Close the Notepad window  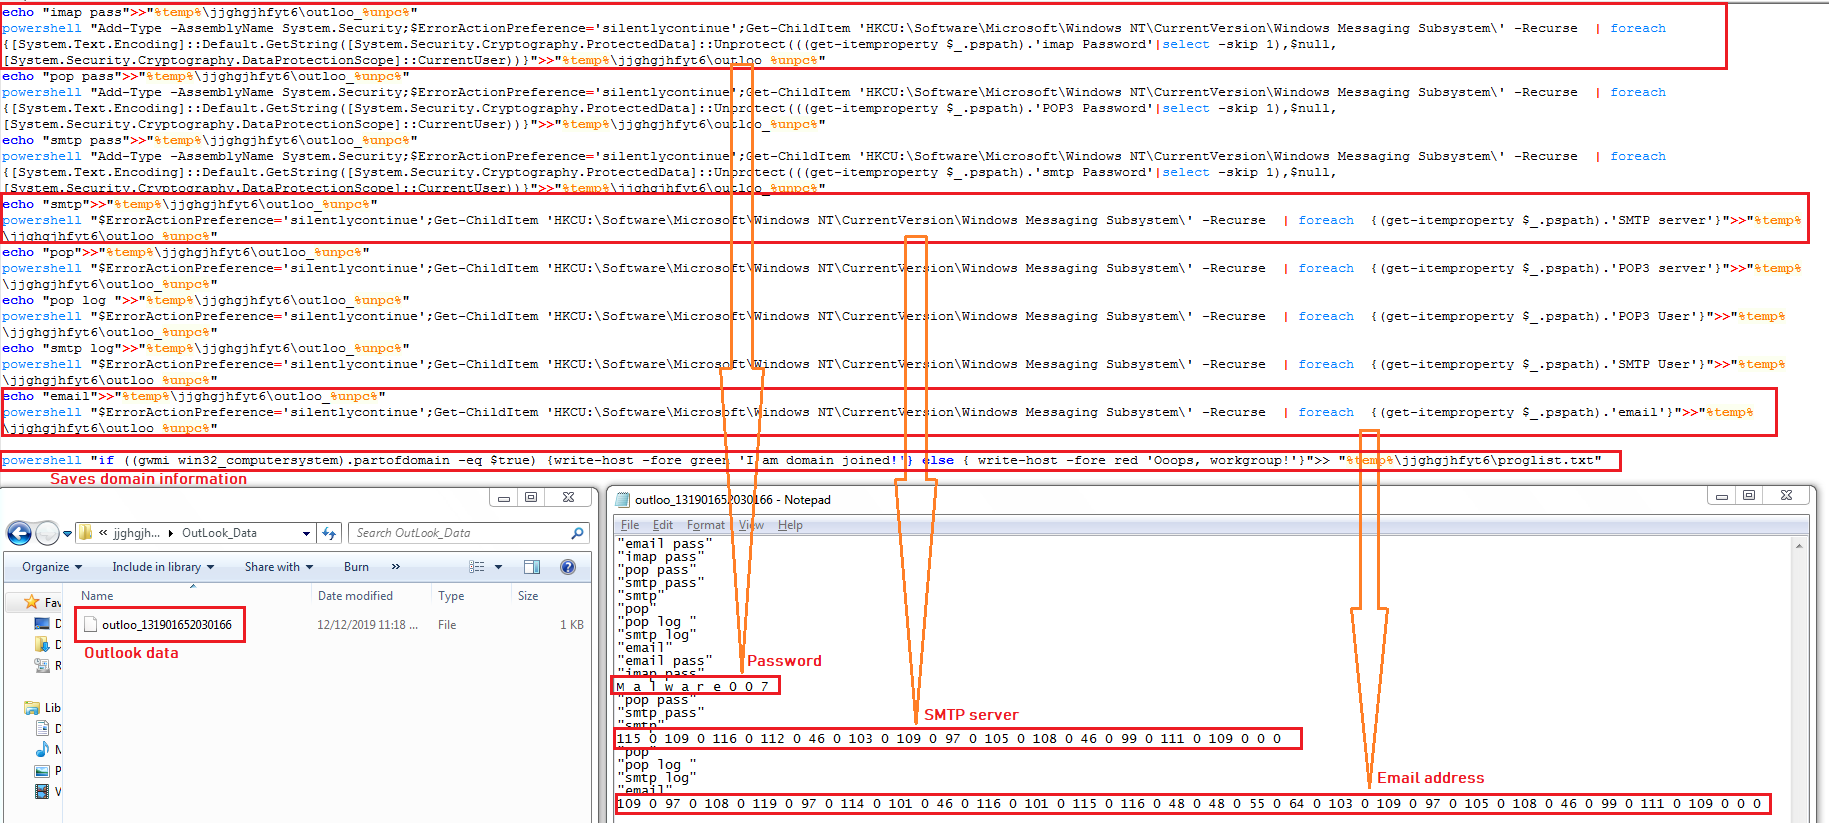pos(1786,496)
